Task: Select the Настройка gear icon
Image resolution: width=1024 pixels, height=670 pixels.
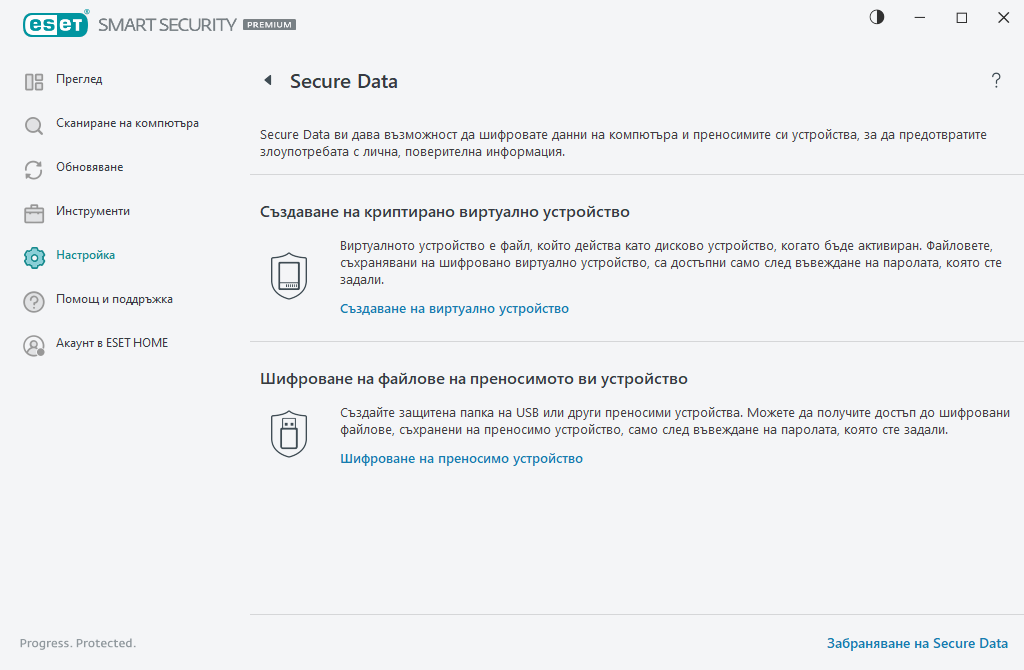Action: [33, 256]
